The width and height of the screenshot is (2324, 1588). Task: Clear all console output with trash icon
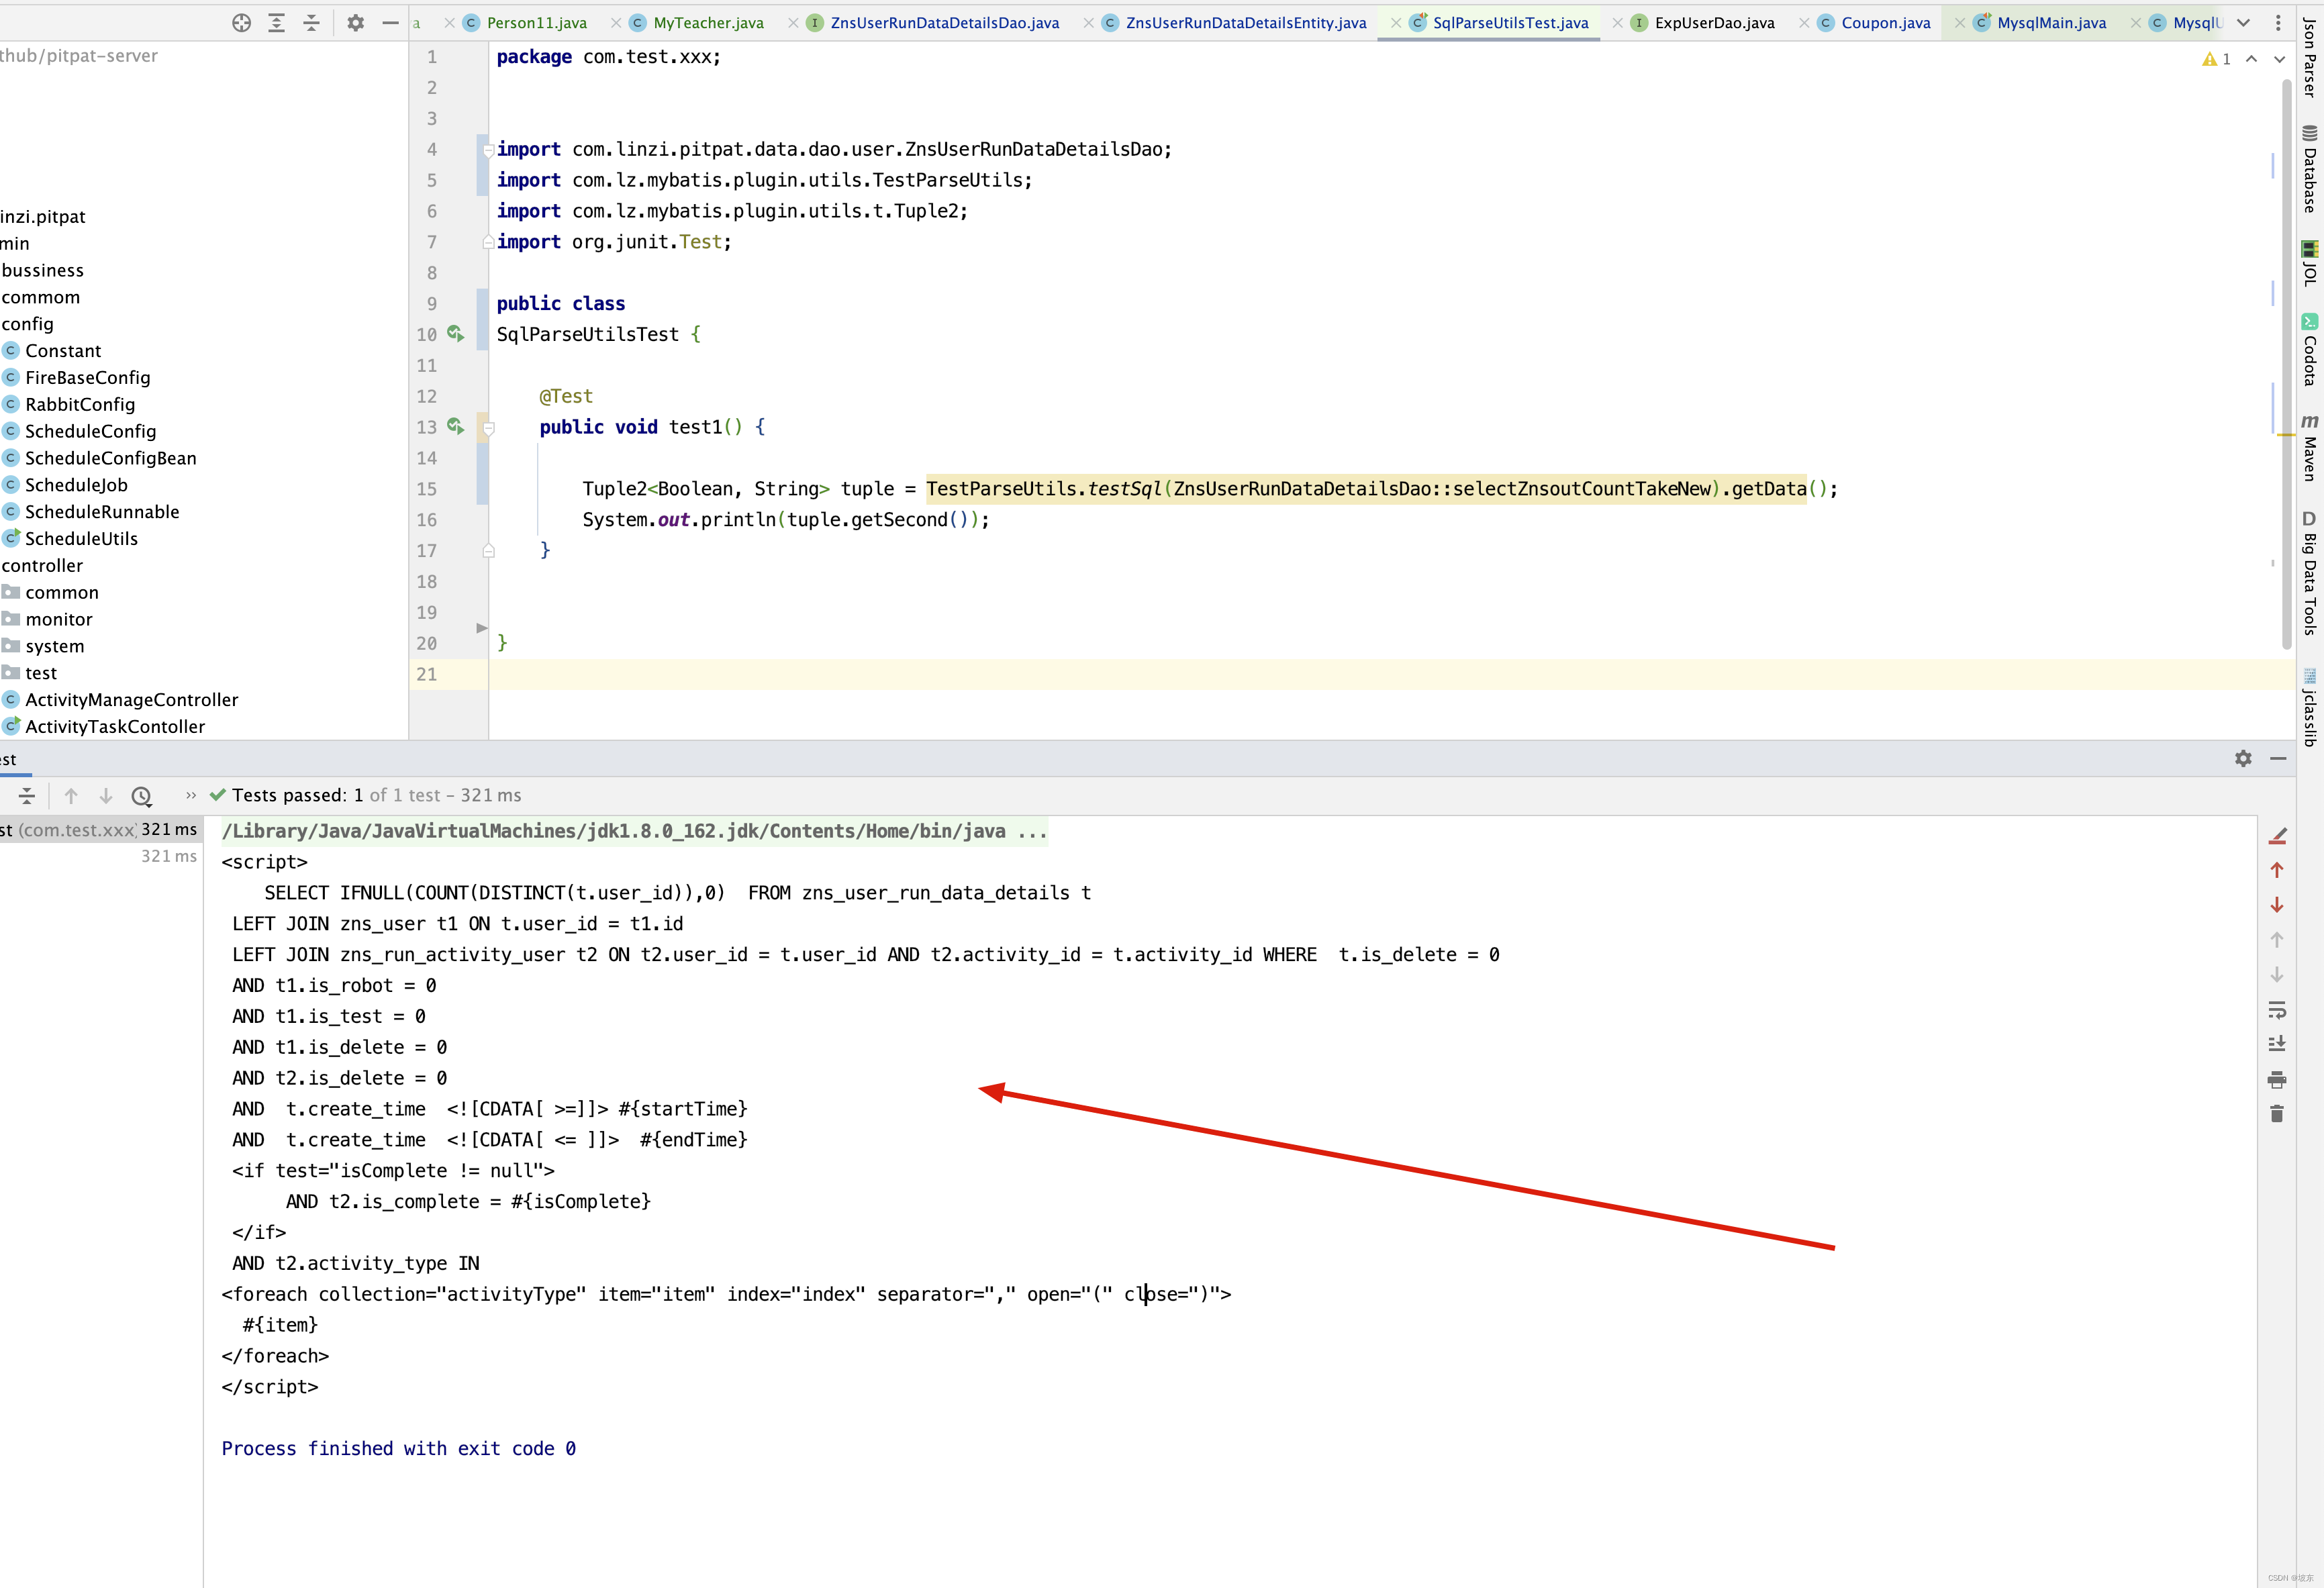pyautogui.click(x=2277, y=1114)
